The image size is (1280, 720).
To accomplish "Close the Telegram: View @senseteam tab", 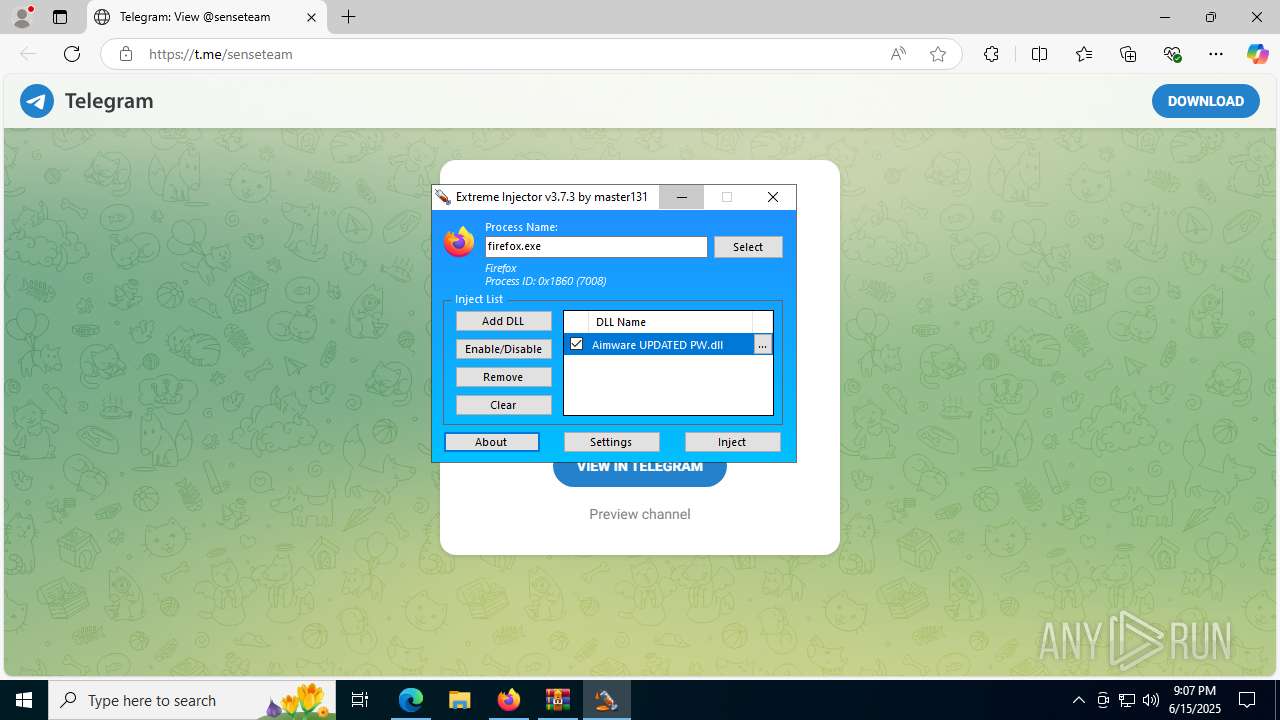I will click(x=311, y=17).
